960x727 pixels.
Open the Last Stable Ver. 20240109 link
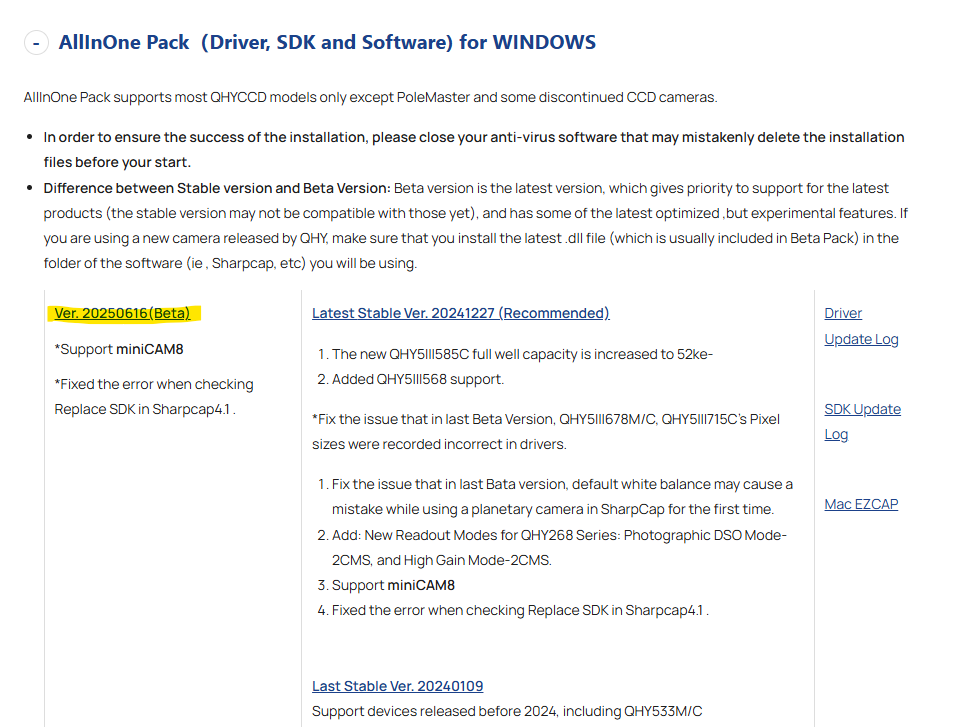pos(397,686)
